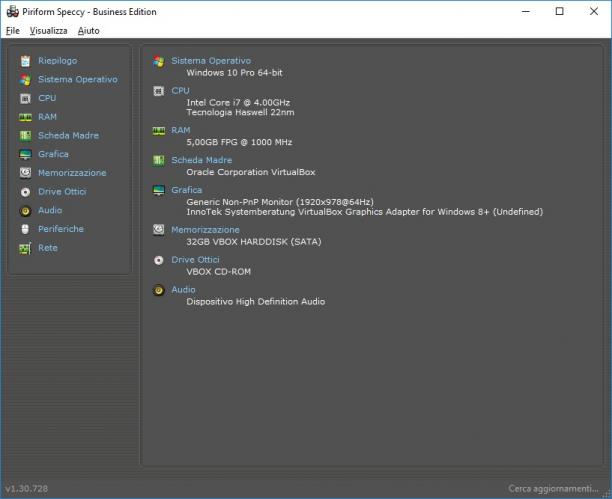612x499 pixels.
Task: Minimize the Speccy window
Action: click(x=526, y=12)
